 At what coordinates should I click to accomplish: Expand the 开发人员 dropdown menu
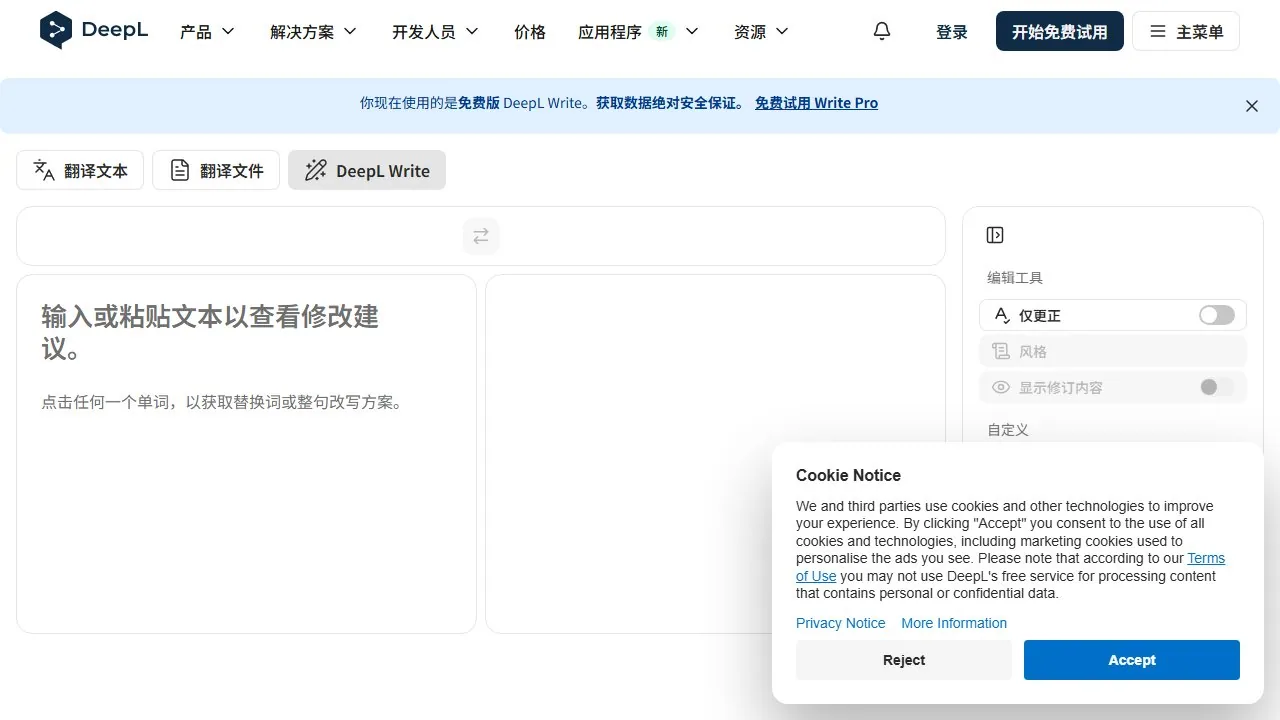pyautogui.click(x=435, y=32)
